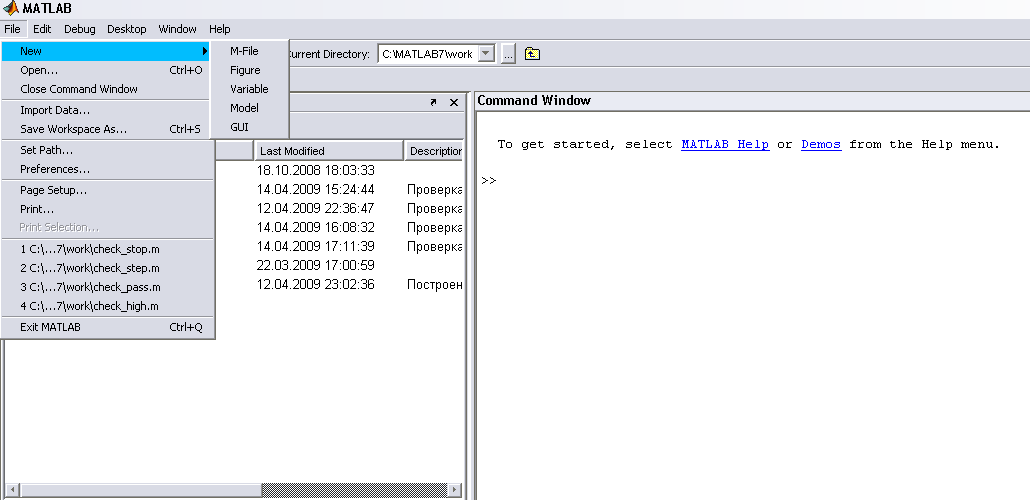The width and height of the screenshot is (1030, 500).
Task: Choose Print... menu item
Action: tap(108, 209)
